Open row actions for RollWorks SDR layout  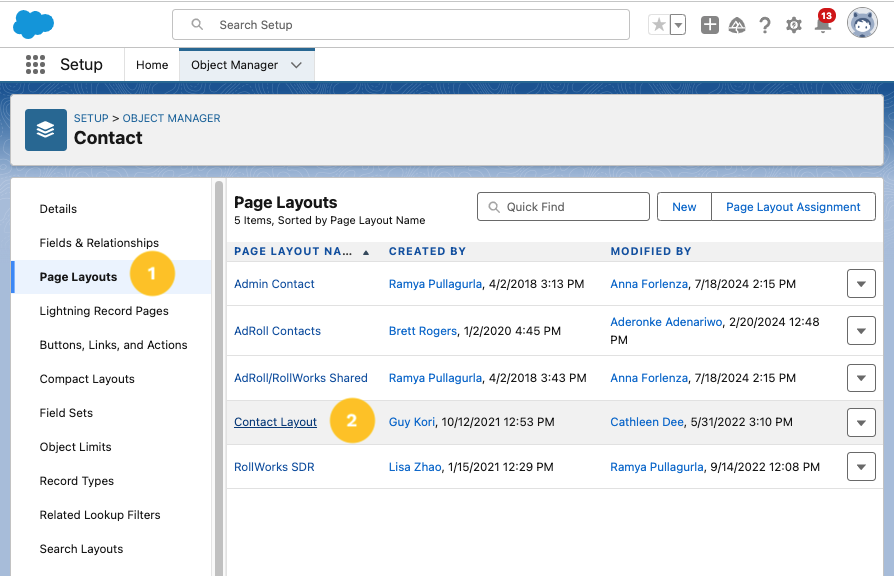(861, 467)
